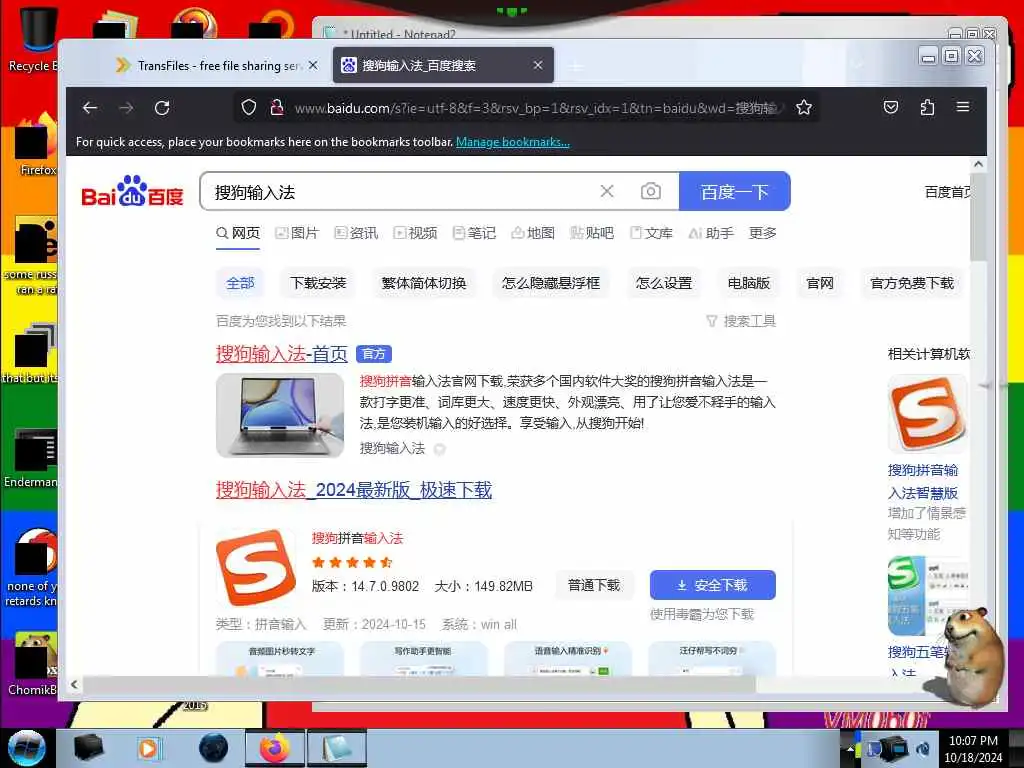This screenshot has width=1024, height=768.
Task: Click the blue 安全下载 button
Action: 712,585
